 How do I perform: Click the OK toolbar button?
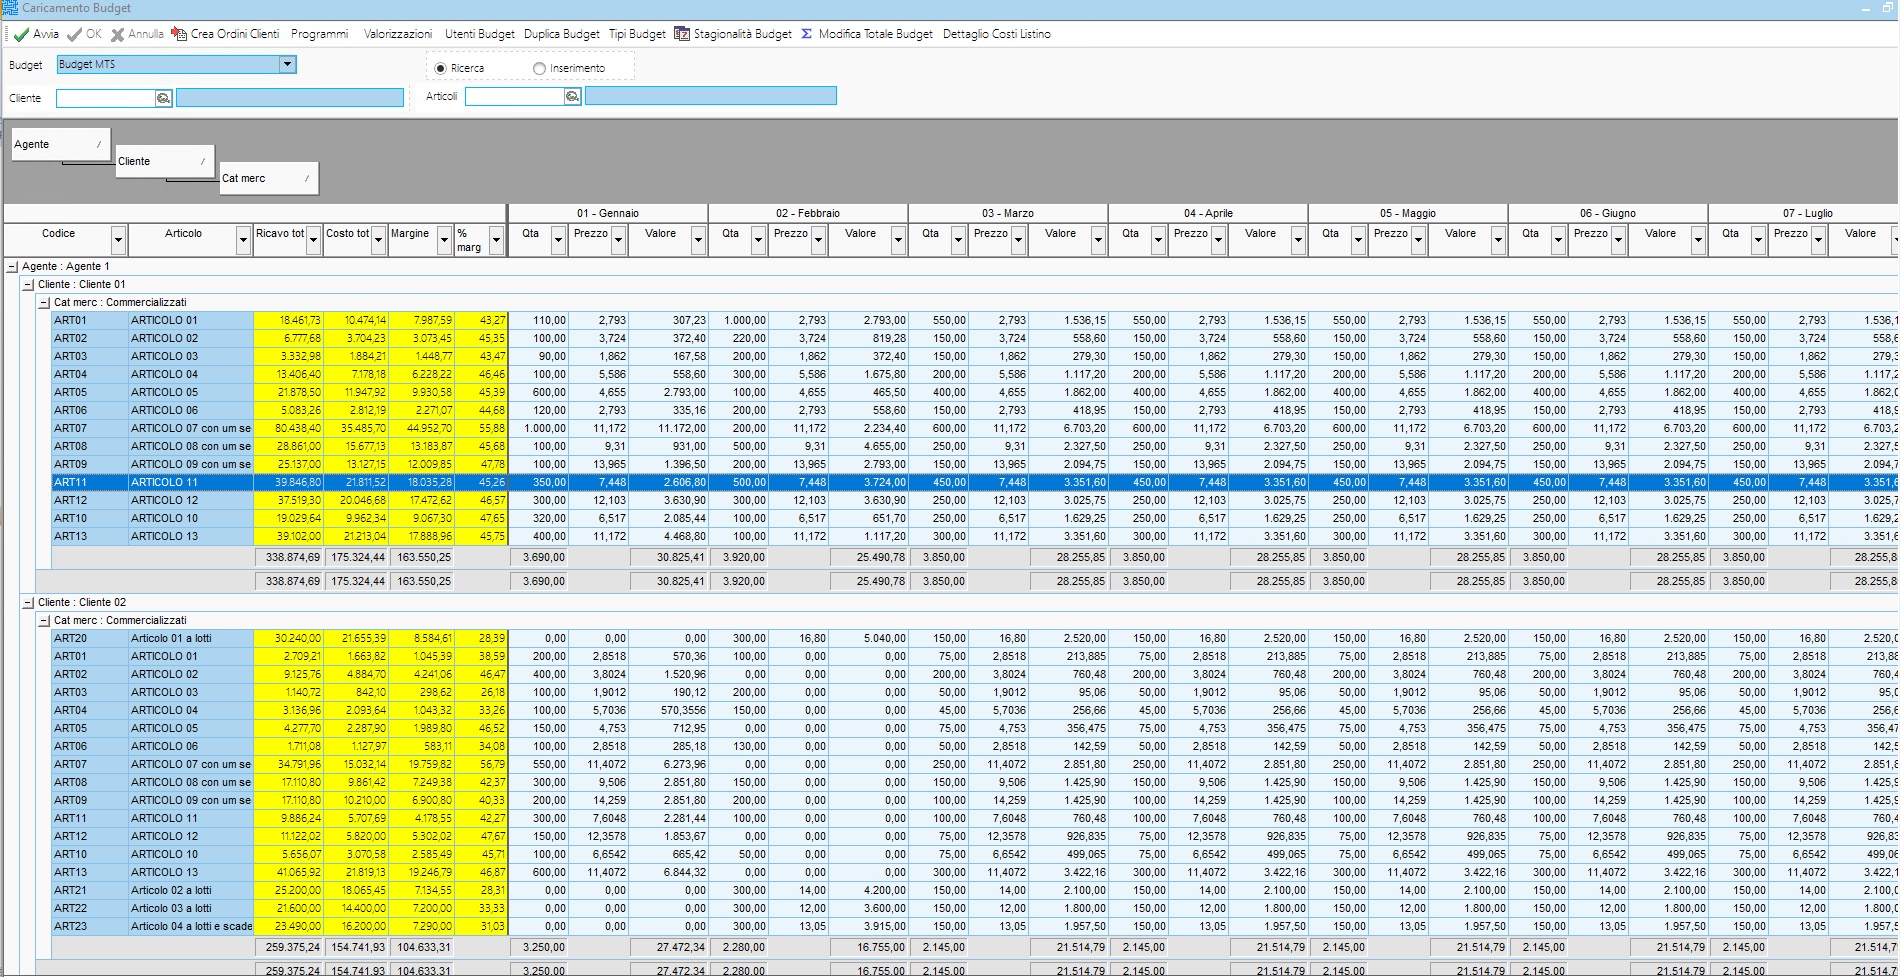coord(85,34)
